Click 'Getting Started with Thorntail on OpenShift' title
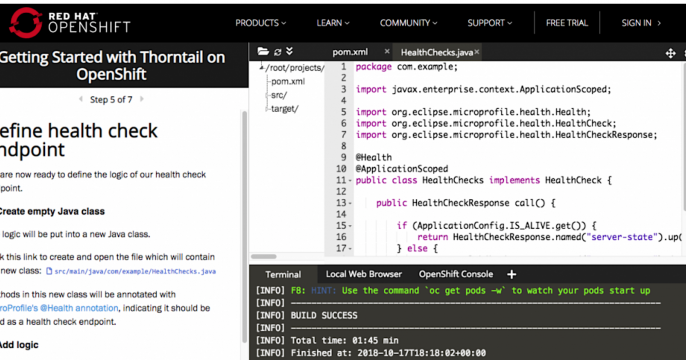The height and width of the screenshot is (360, 686). (112, 66)
